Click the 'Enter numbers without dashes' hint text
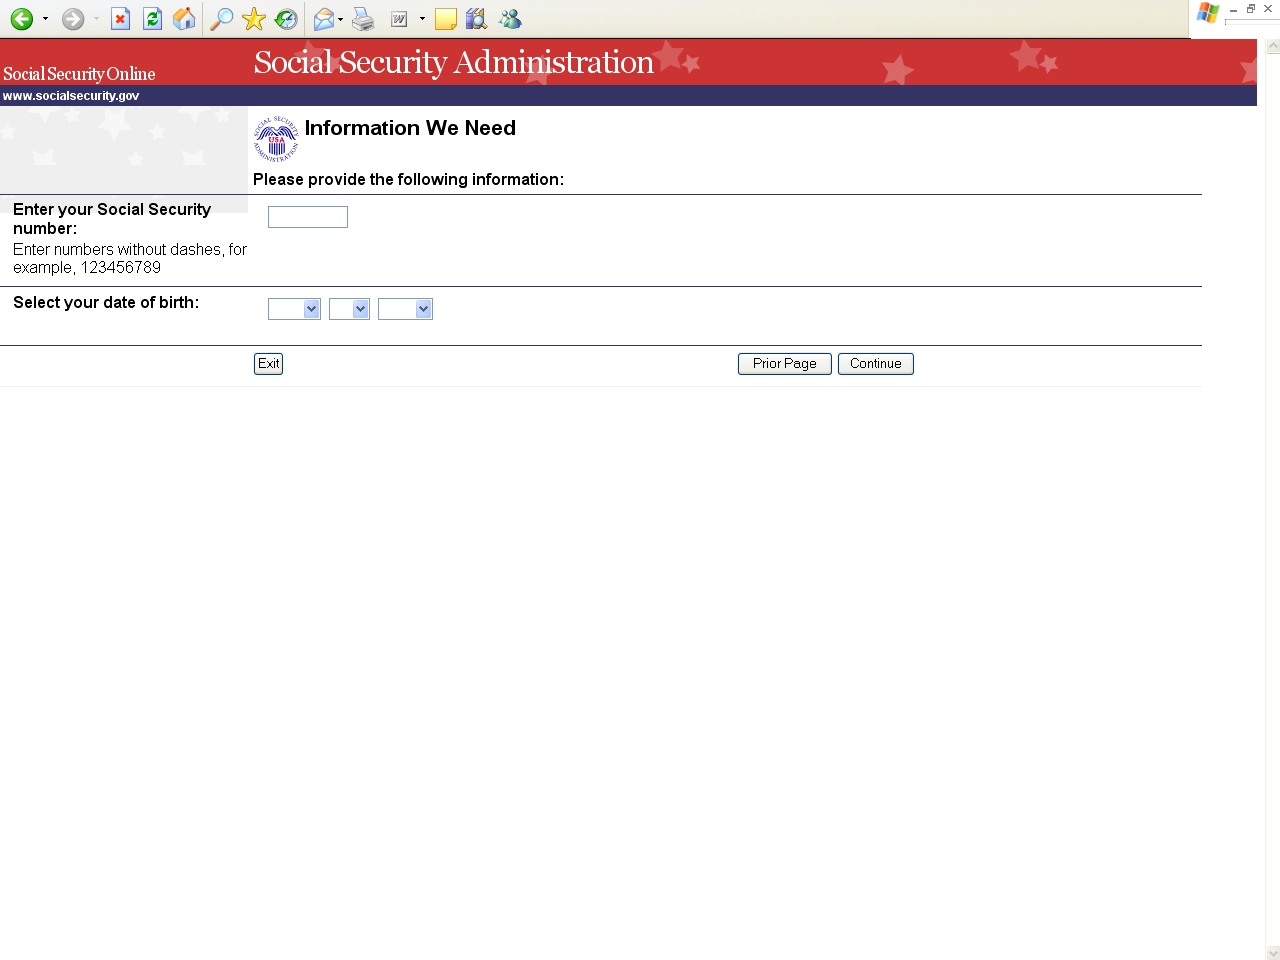This screenshot has width=1280, height=960. pos(130,258)
